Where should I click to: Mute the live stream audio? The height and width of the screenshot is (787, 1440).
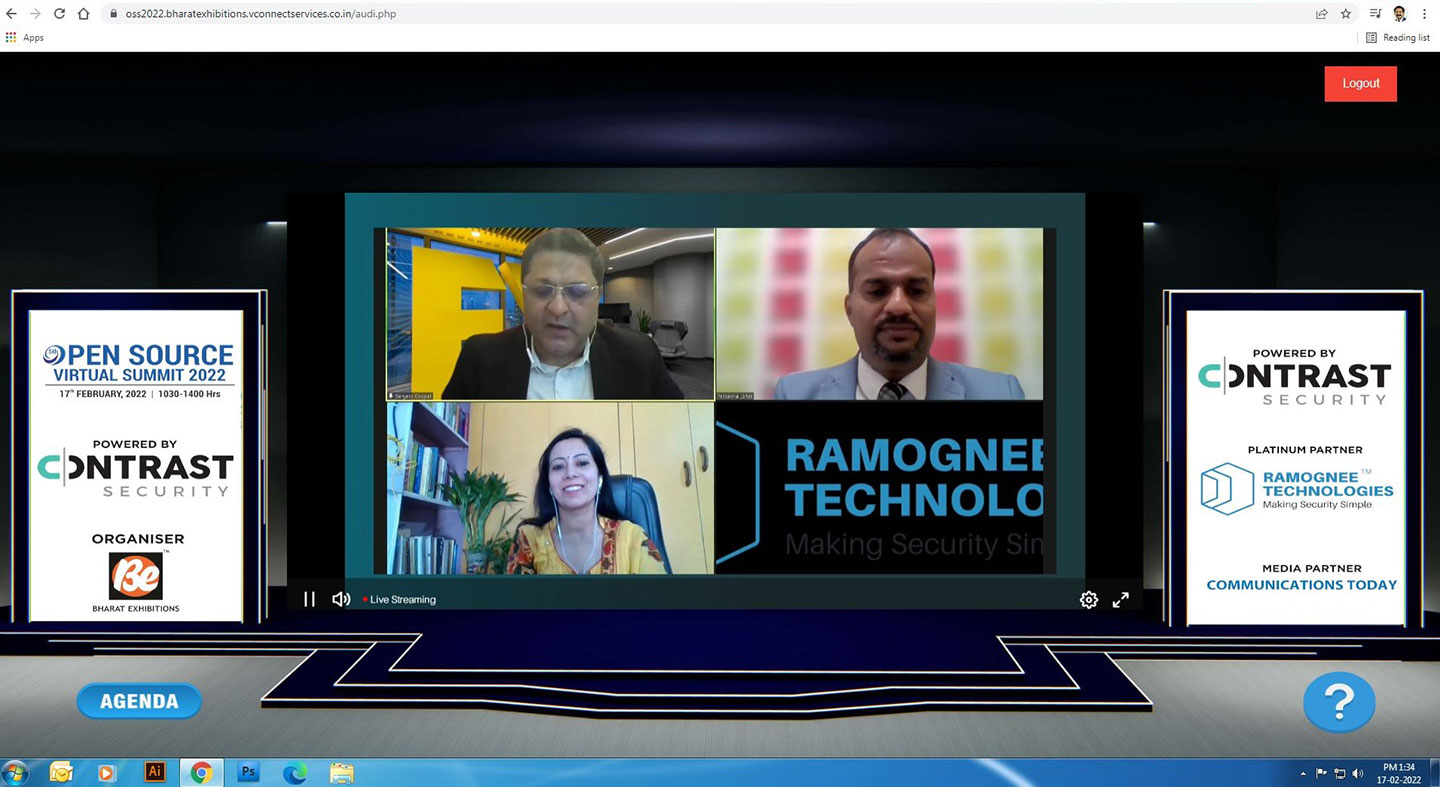(341, 599)
